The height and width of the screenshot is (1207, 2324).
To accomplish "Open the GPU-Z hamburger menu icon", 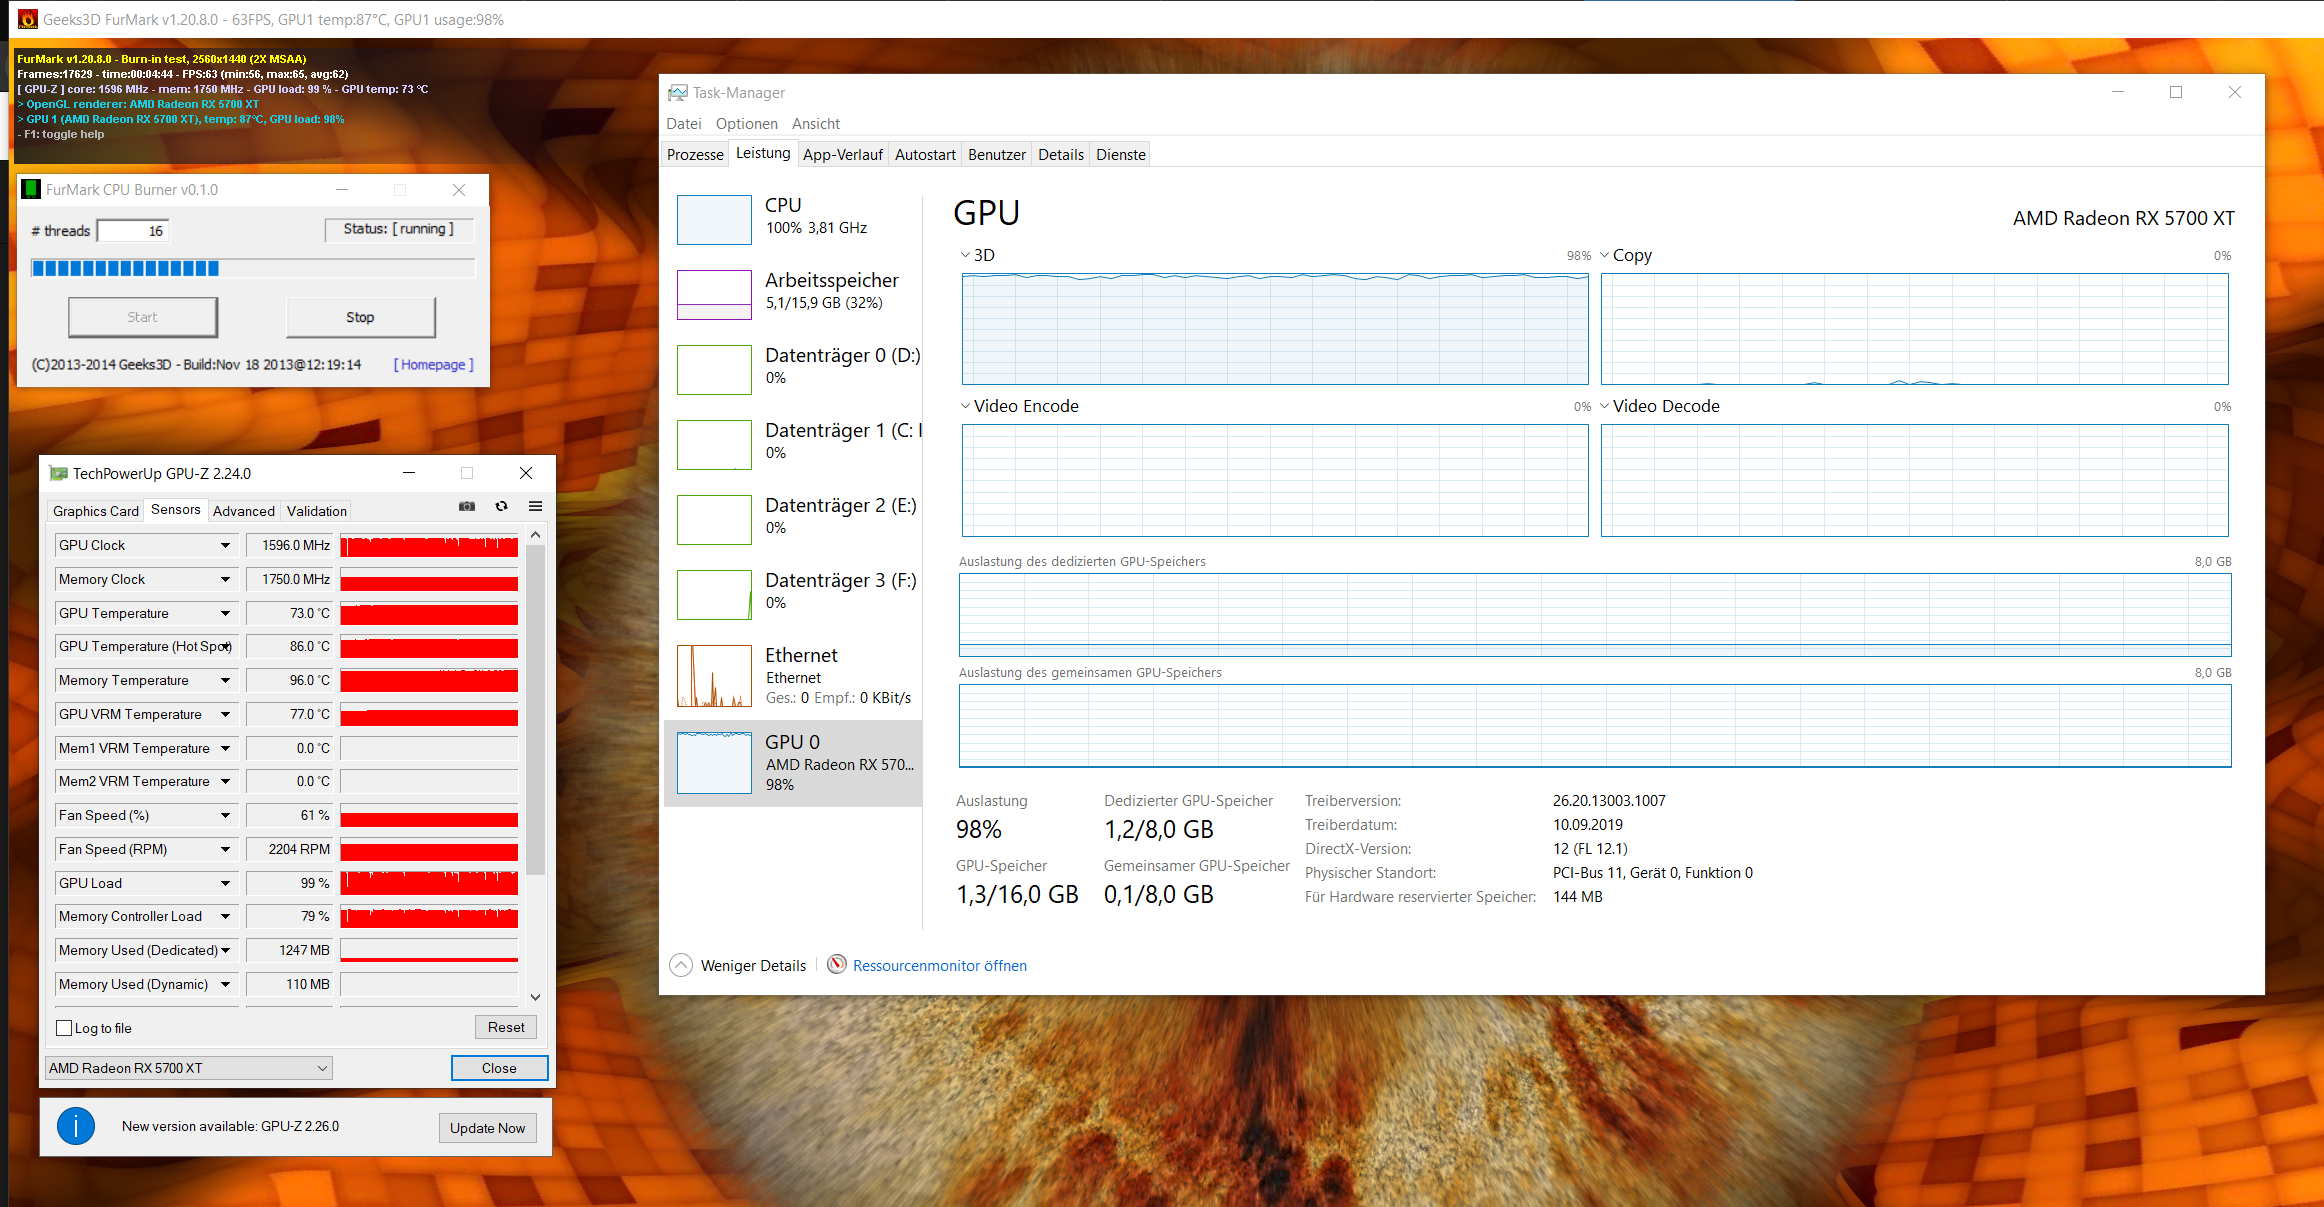I will tap(535, 506).
